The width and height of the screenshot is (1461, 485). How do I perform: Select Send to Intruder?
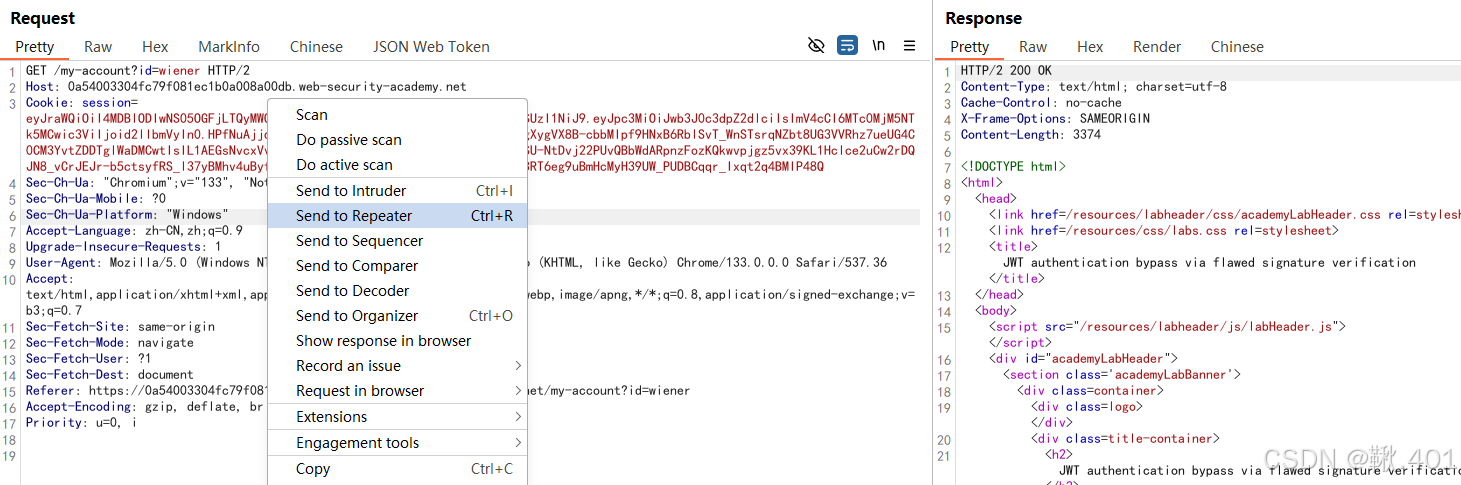(x=397, y=191)
